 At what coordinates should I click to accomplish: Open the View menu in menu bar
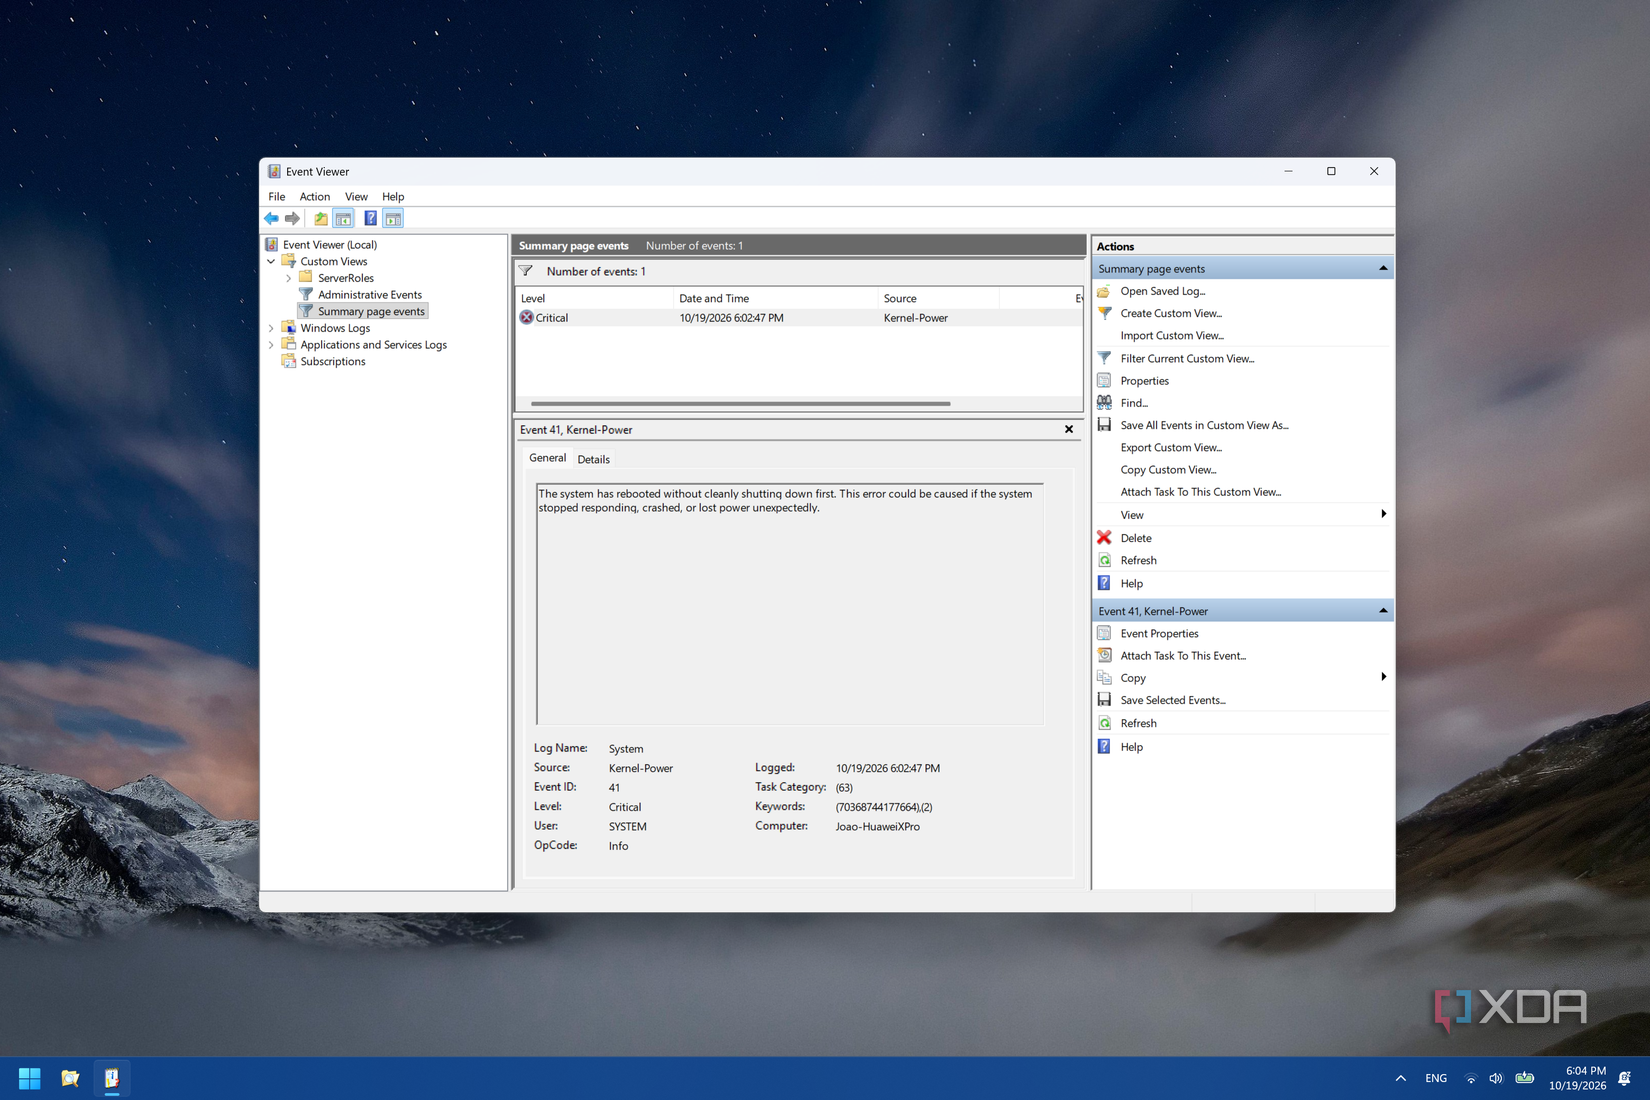click(356, 197)
